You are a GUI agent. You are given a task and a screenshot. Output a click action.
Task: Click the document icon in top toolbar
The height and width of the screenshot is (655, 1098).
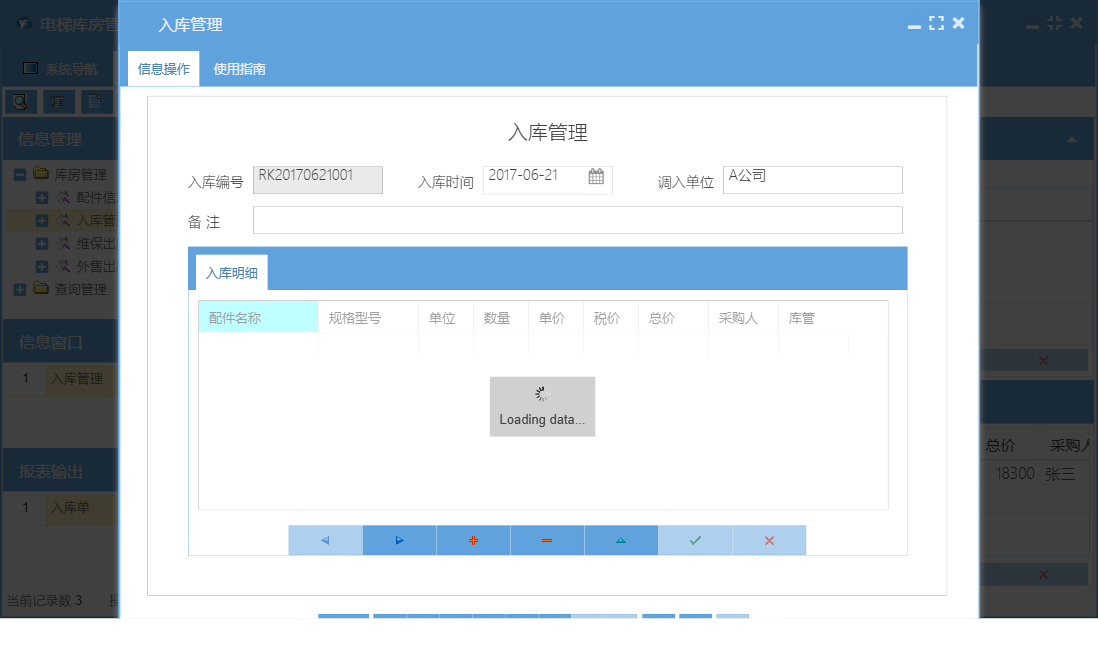point(96,101)
